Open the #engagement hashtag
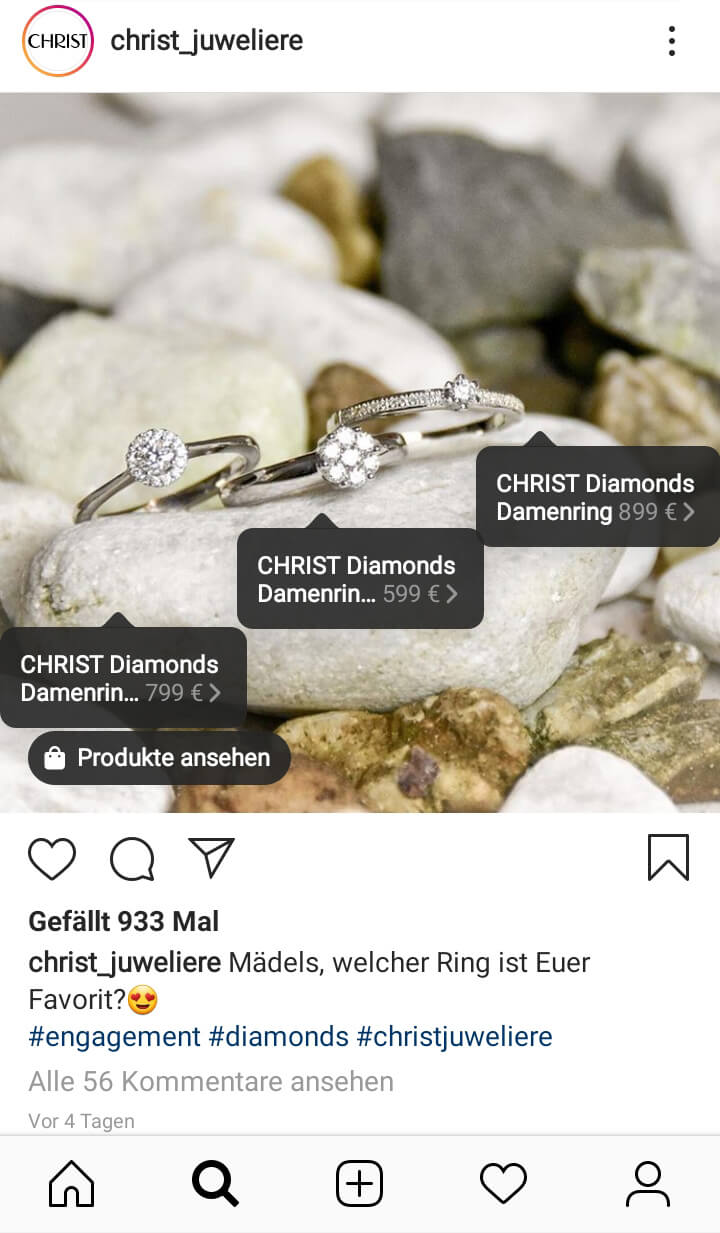720x1233 pixels. [115, 1036]
